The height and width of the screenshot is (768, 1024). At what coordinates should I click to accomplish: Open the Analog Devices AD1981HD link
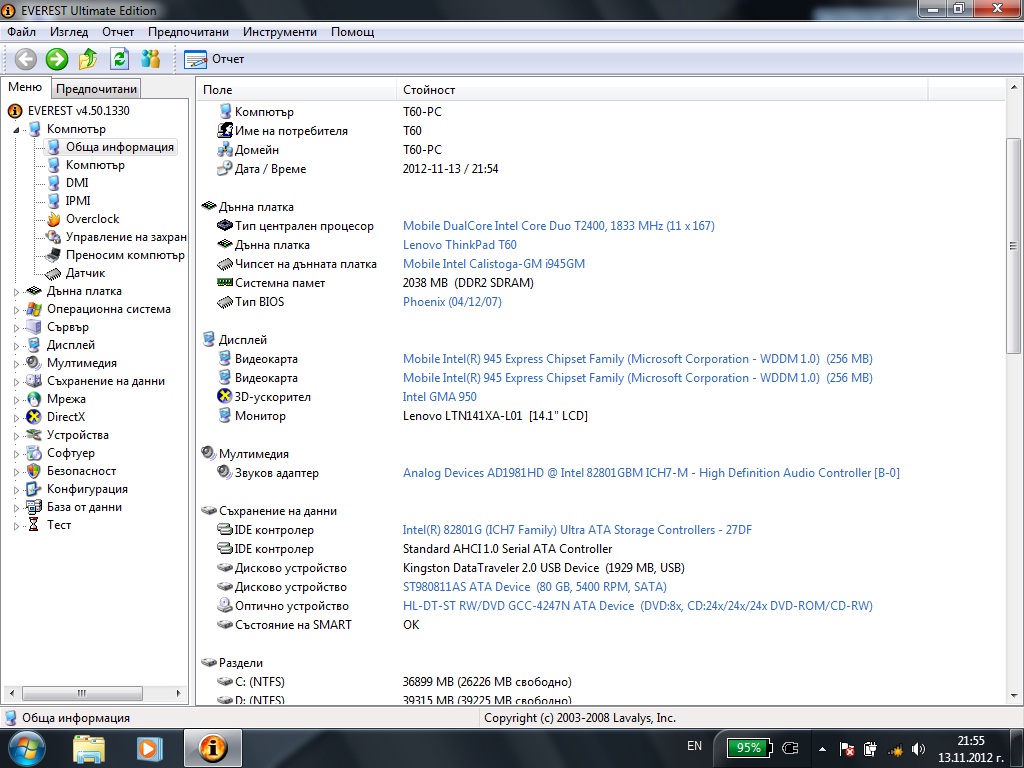(x=651, y=472)
